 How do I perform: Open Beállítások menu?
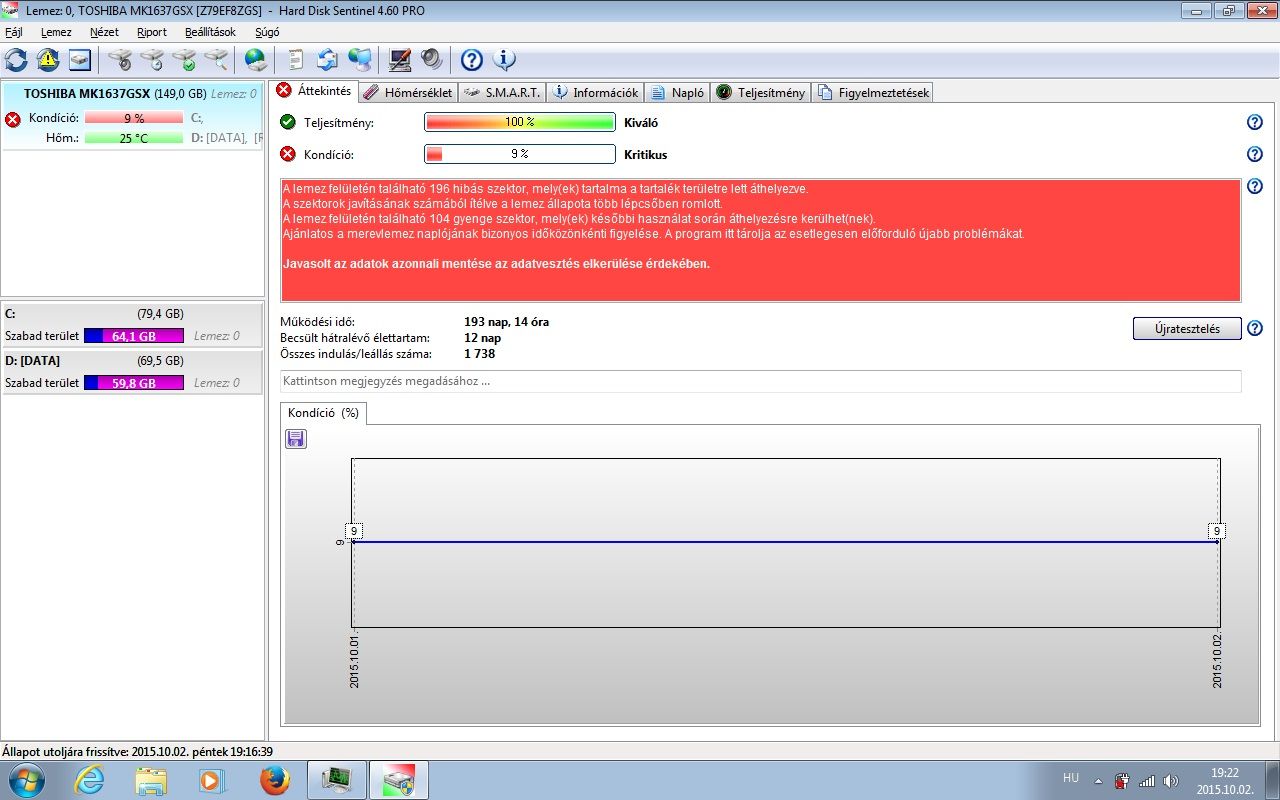click(x=210, y=32)
